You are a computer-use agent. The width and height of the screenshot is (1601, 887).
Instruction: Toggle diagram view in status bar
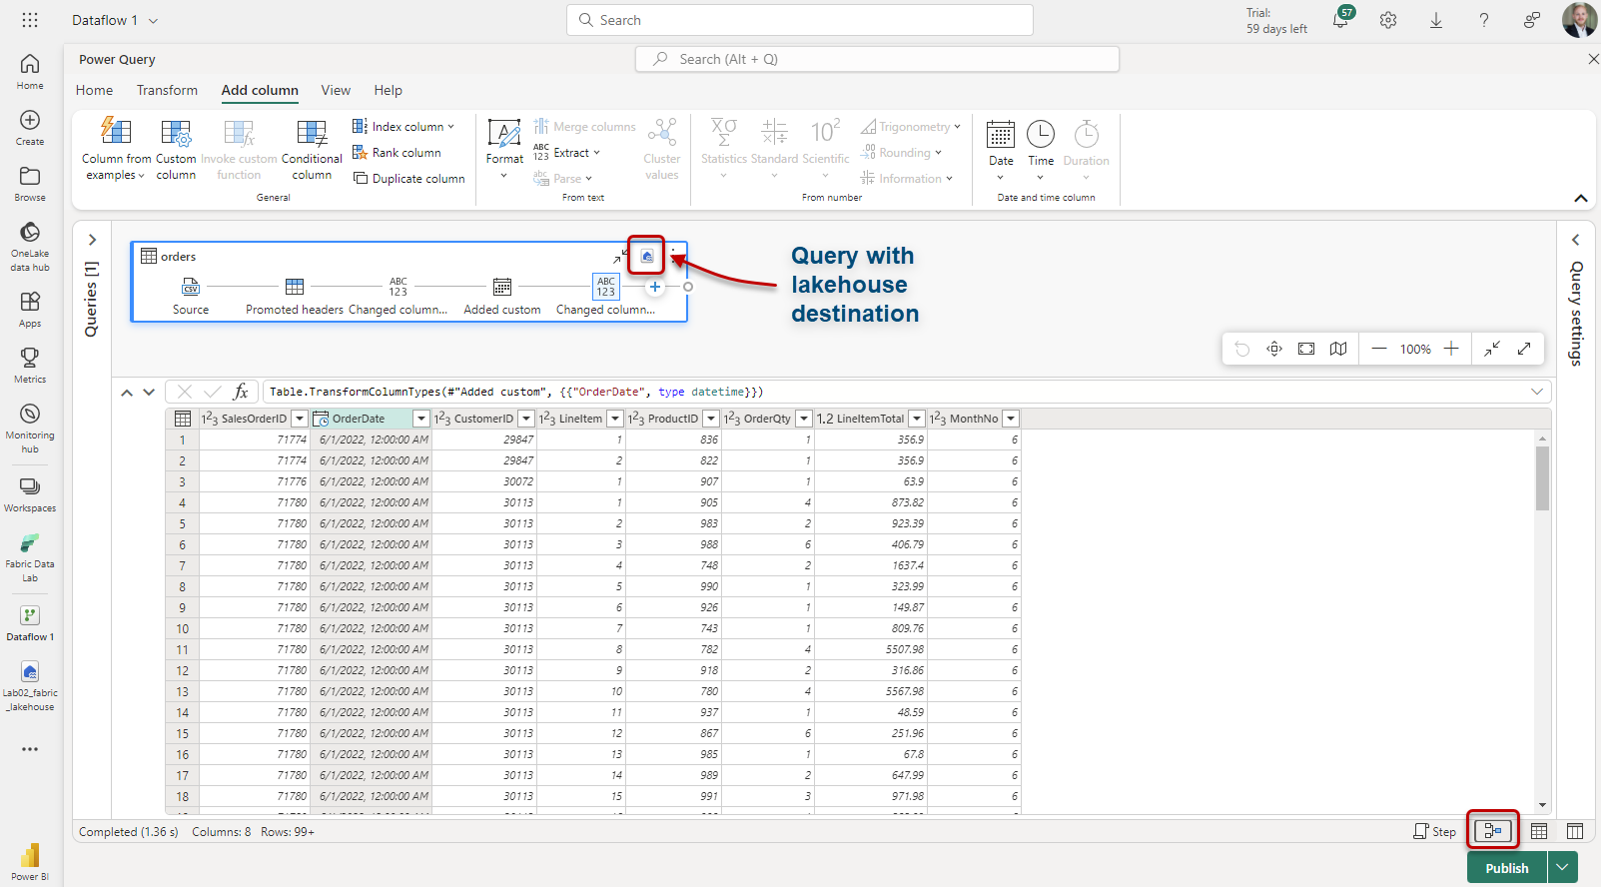click(1493, 831)
